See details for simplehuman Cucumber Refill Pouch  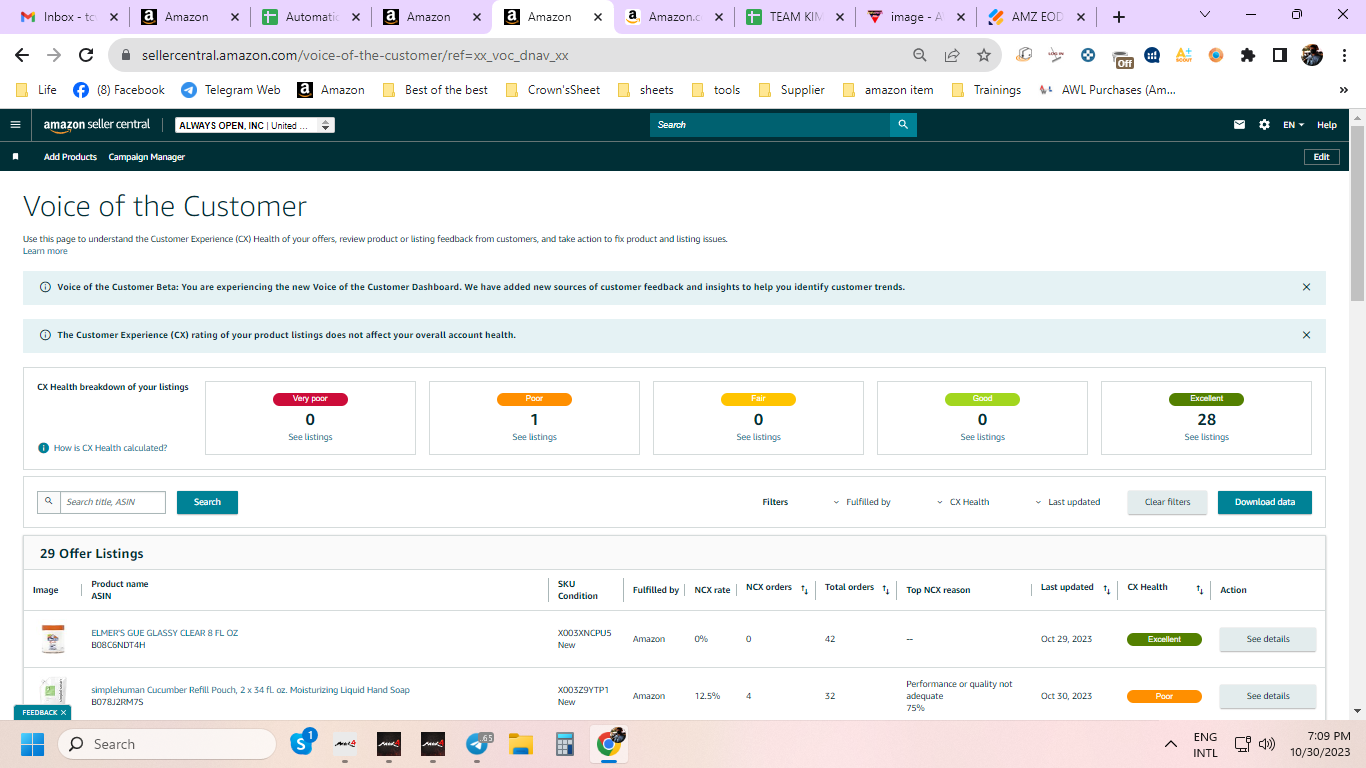click(1268, 696)
